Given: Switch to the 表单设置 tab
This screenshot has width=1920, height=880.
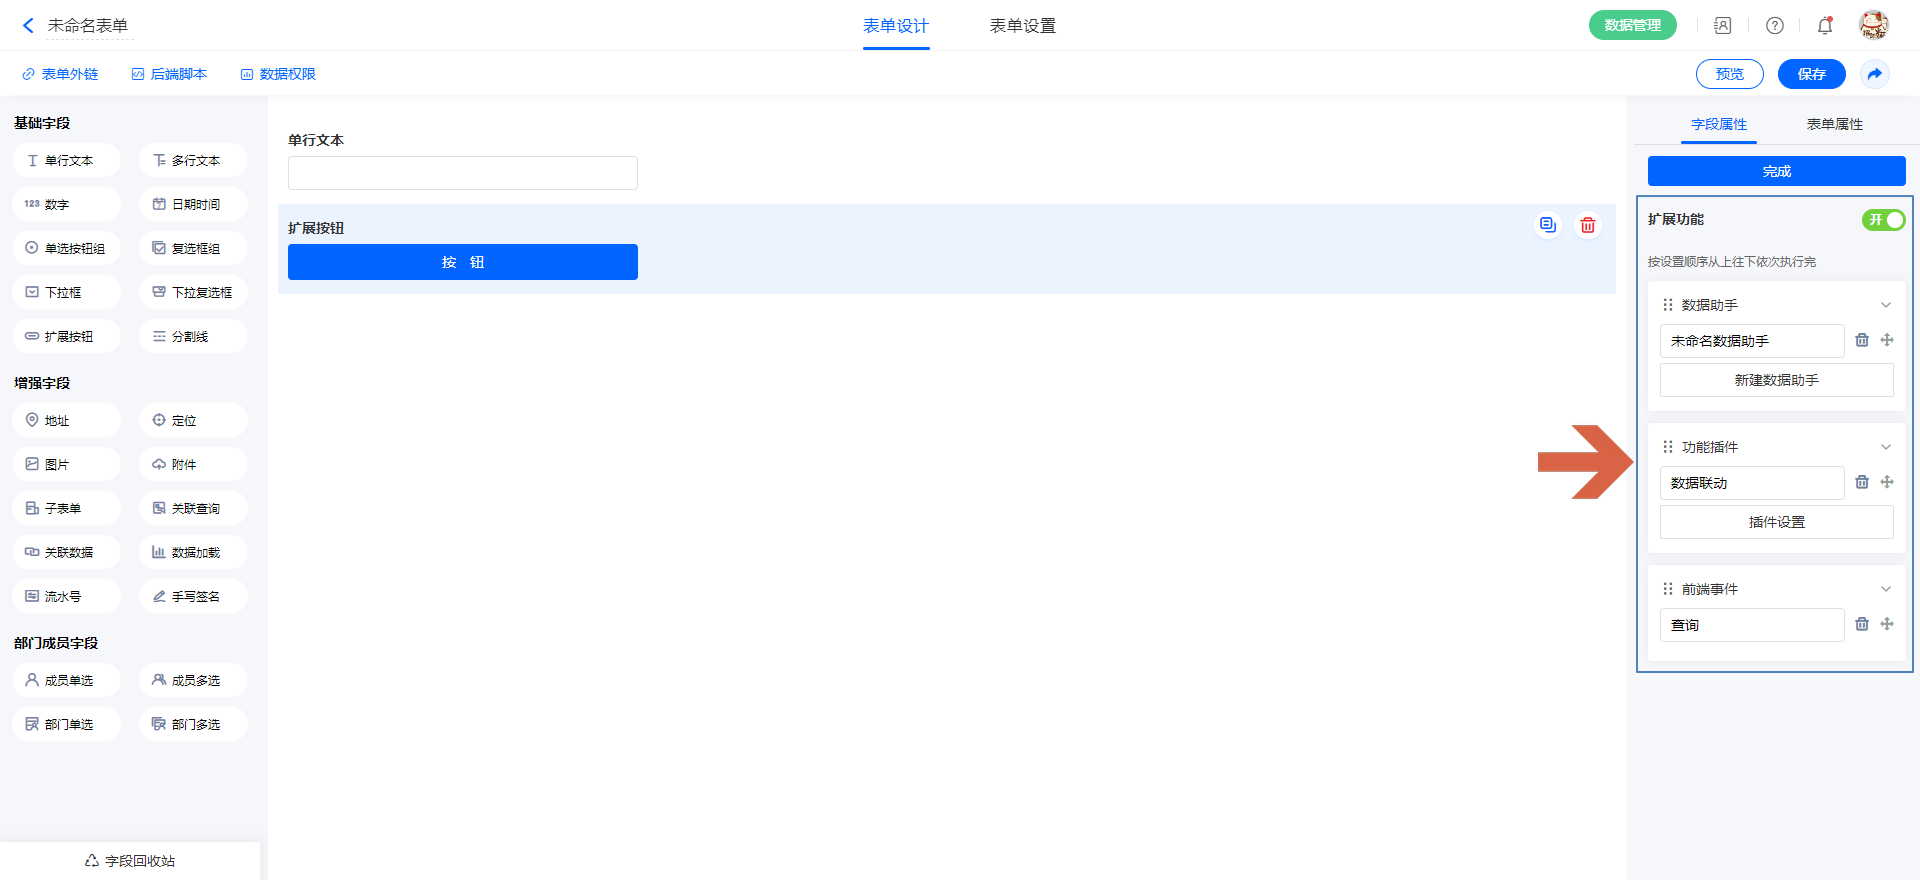Looking at the screenshot, I should [x=1022, y=26].
